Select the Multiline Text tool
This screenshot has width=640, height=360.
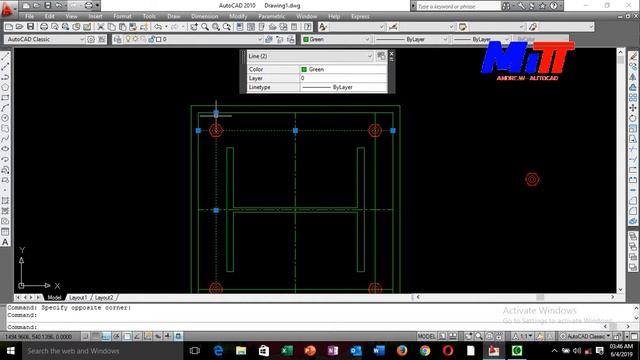(5, 242)
